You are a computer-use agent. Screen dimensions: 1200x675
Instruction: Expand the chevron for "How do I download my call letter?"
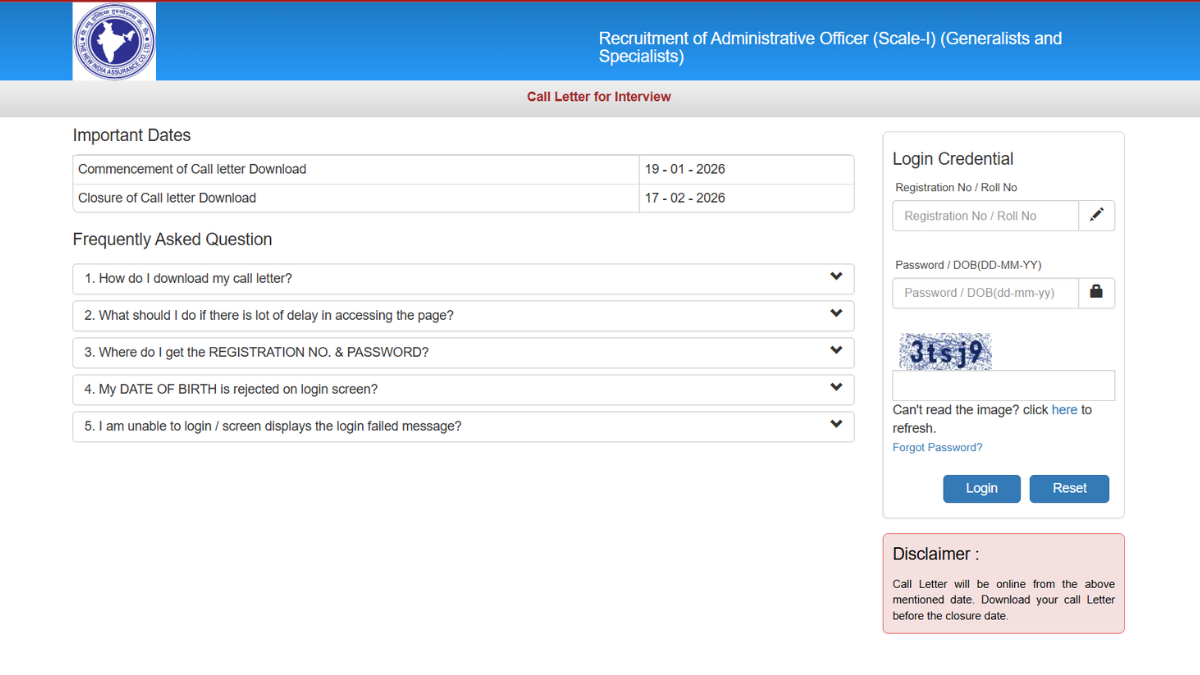tap(836, 277)
